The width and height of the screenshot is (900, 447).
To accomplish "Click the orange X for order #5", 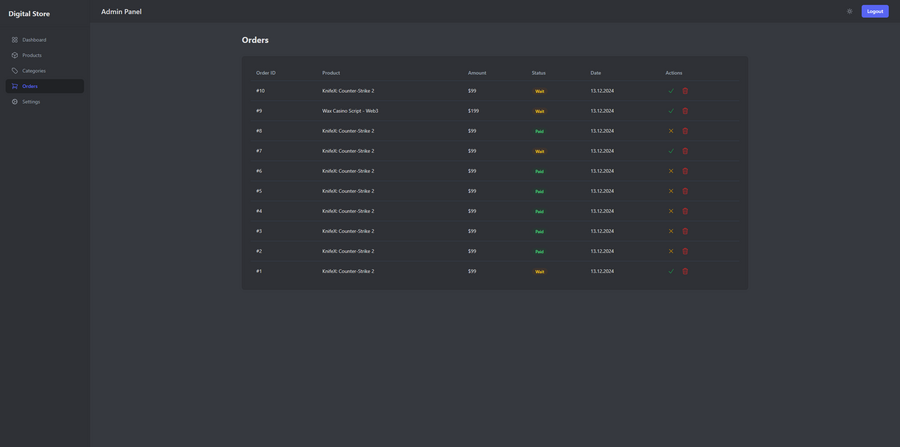I will tap(671, 191).
